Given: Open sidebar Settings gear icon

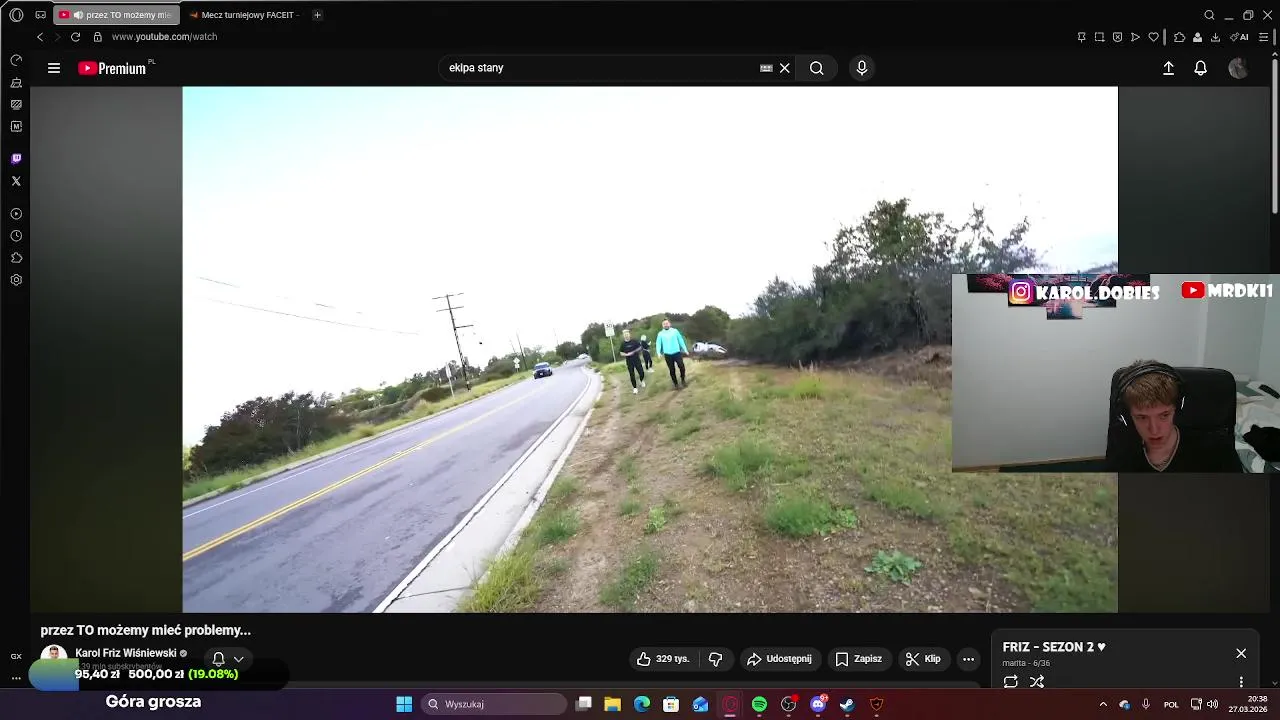Looking at the screenshot, I should (x=16, y=280).
